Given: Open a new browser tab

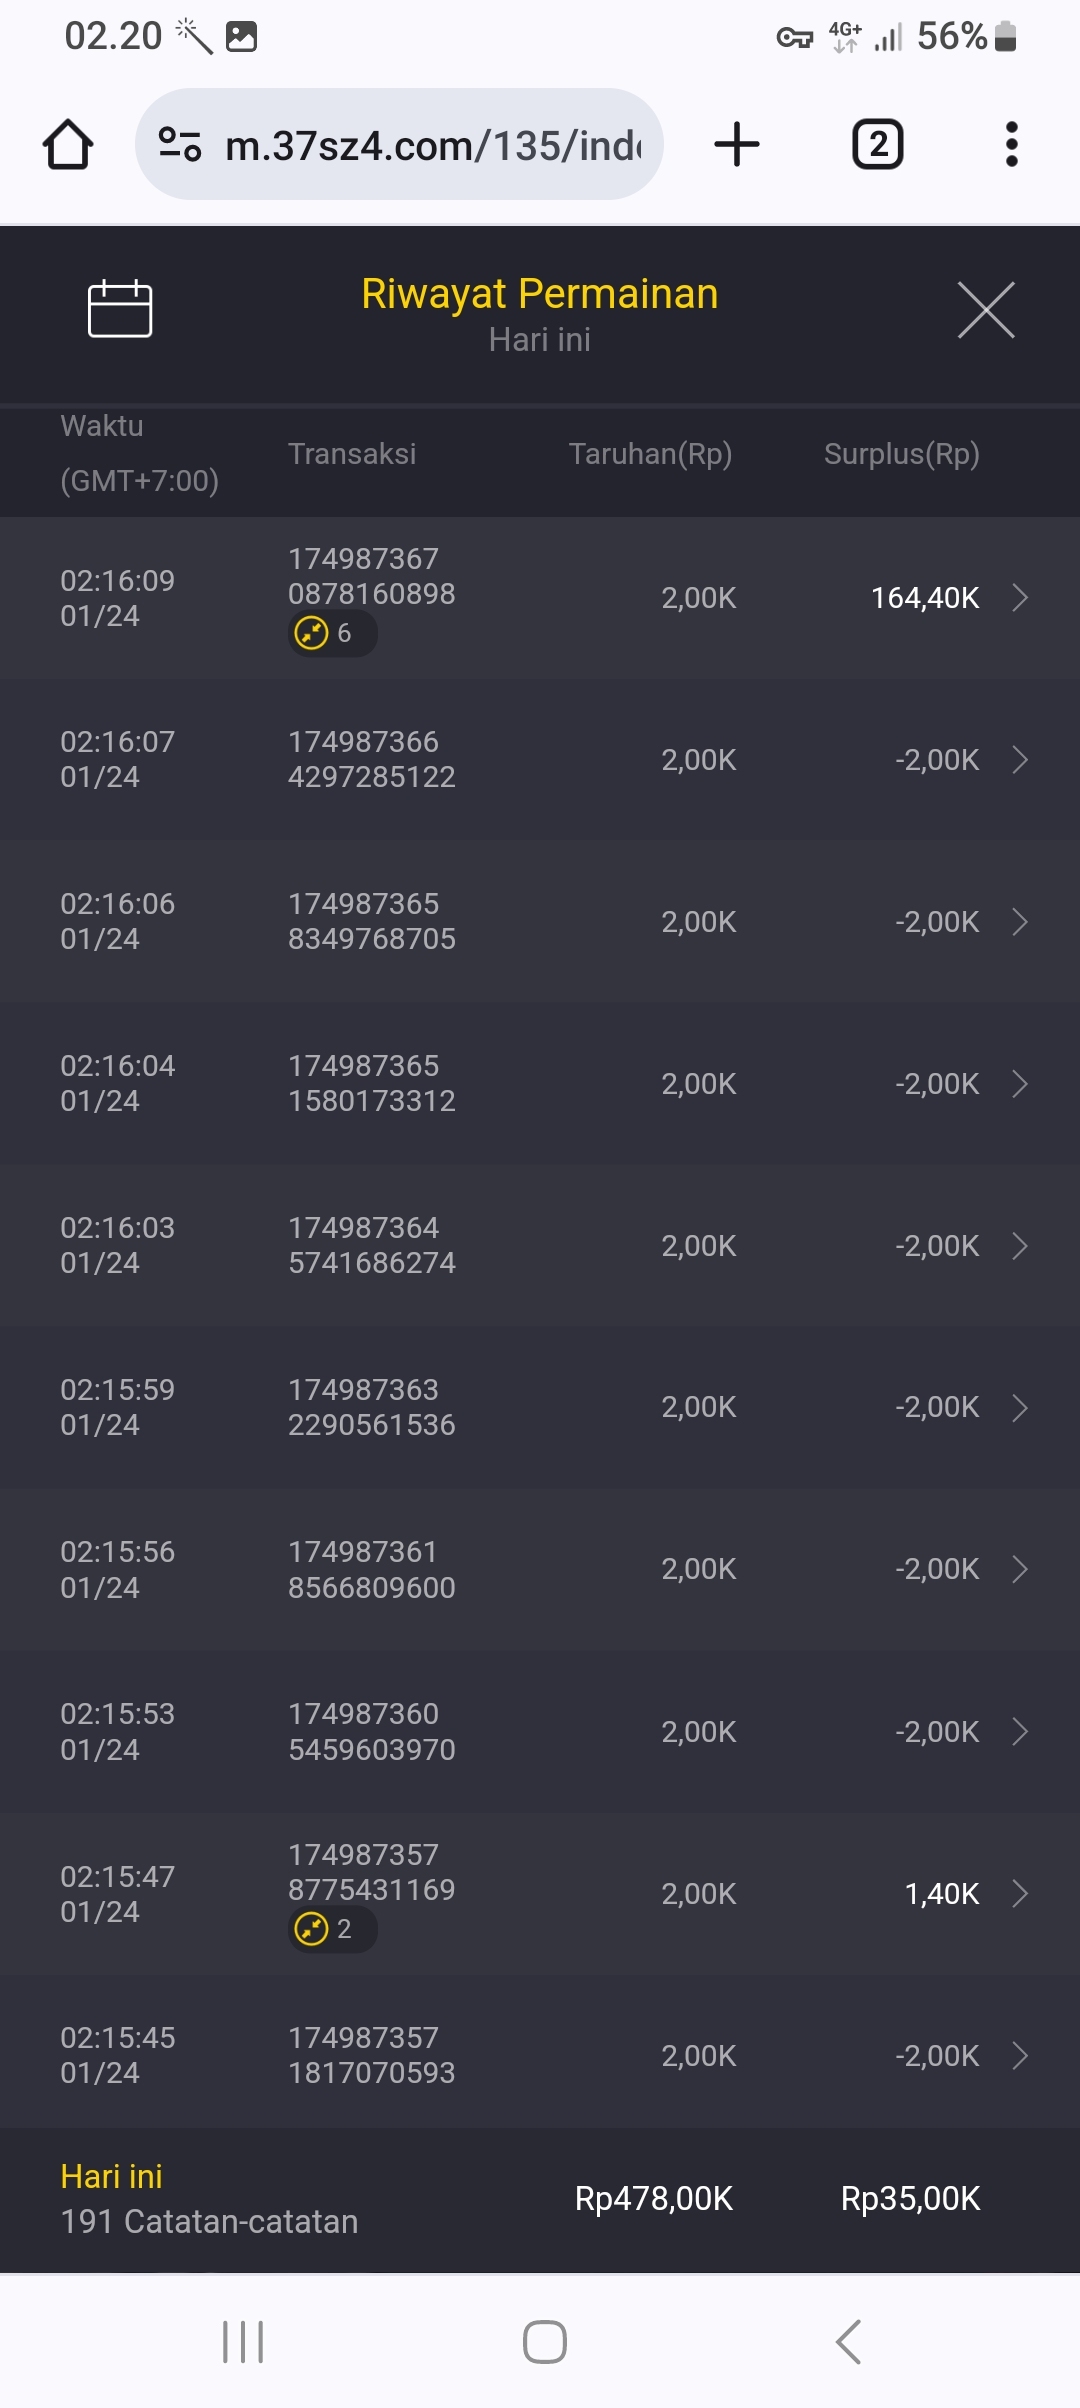Looking at the screenshot, I should pos(737,145).
